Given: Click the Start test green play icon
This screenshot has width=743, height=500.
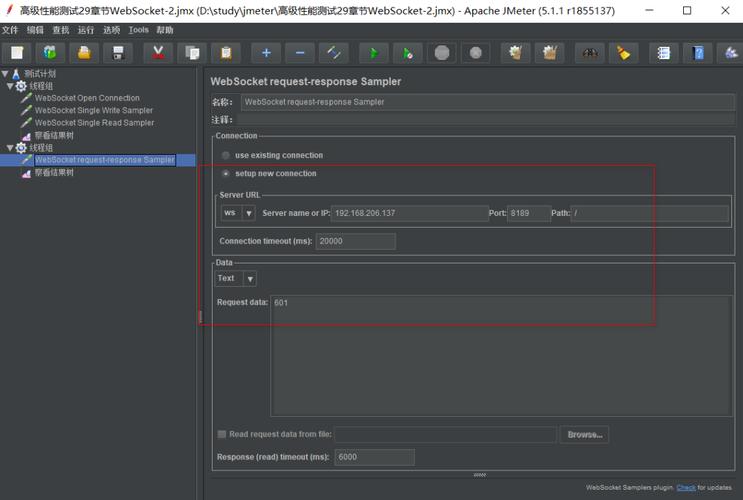Looking at the screenshot, I should pyautogui.click(x=373, y=53).
